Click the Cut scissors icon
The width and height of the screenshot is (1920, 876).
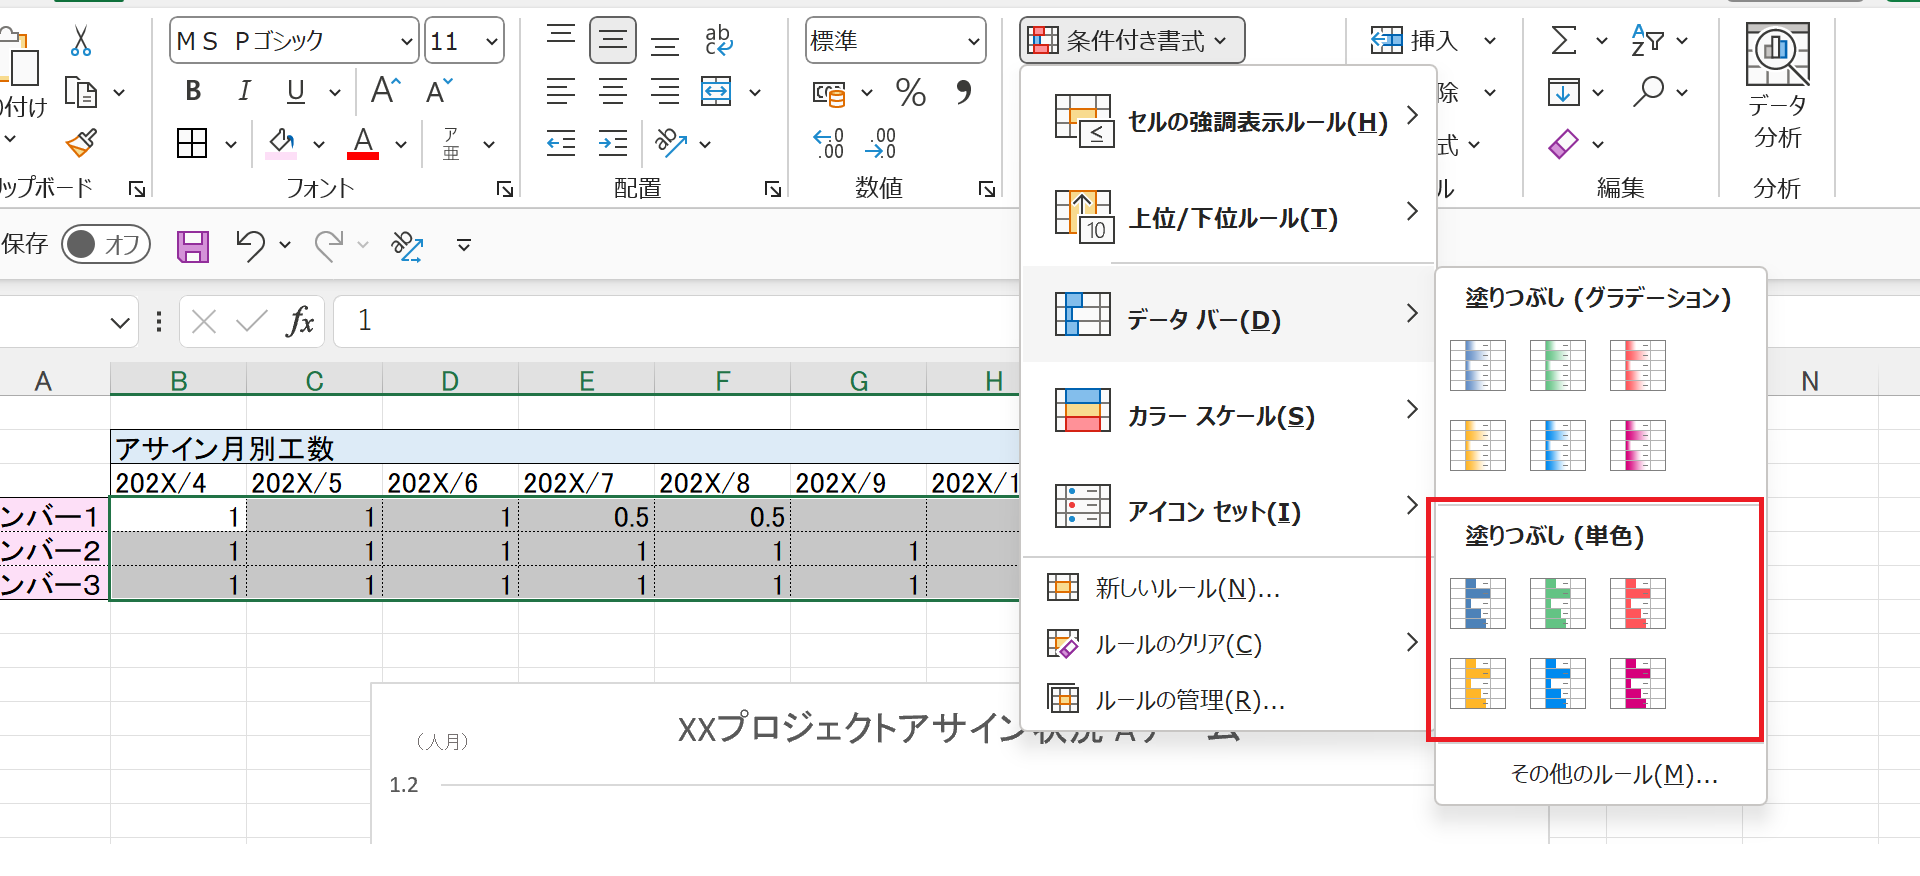[81, 41]
